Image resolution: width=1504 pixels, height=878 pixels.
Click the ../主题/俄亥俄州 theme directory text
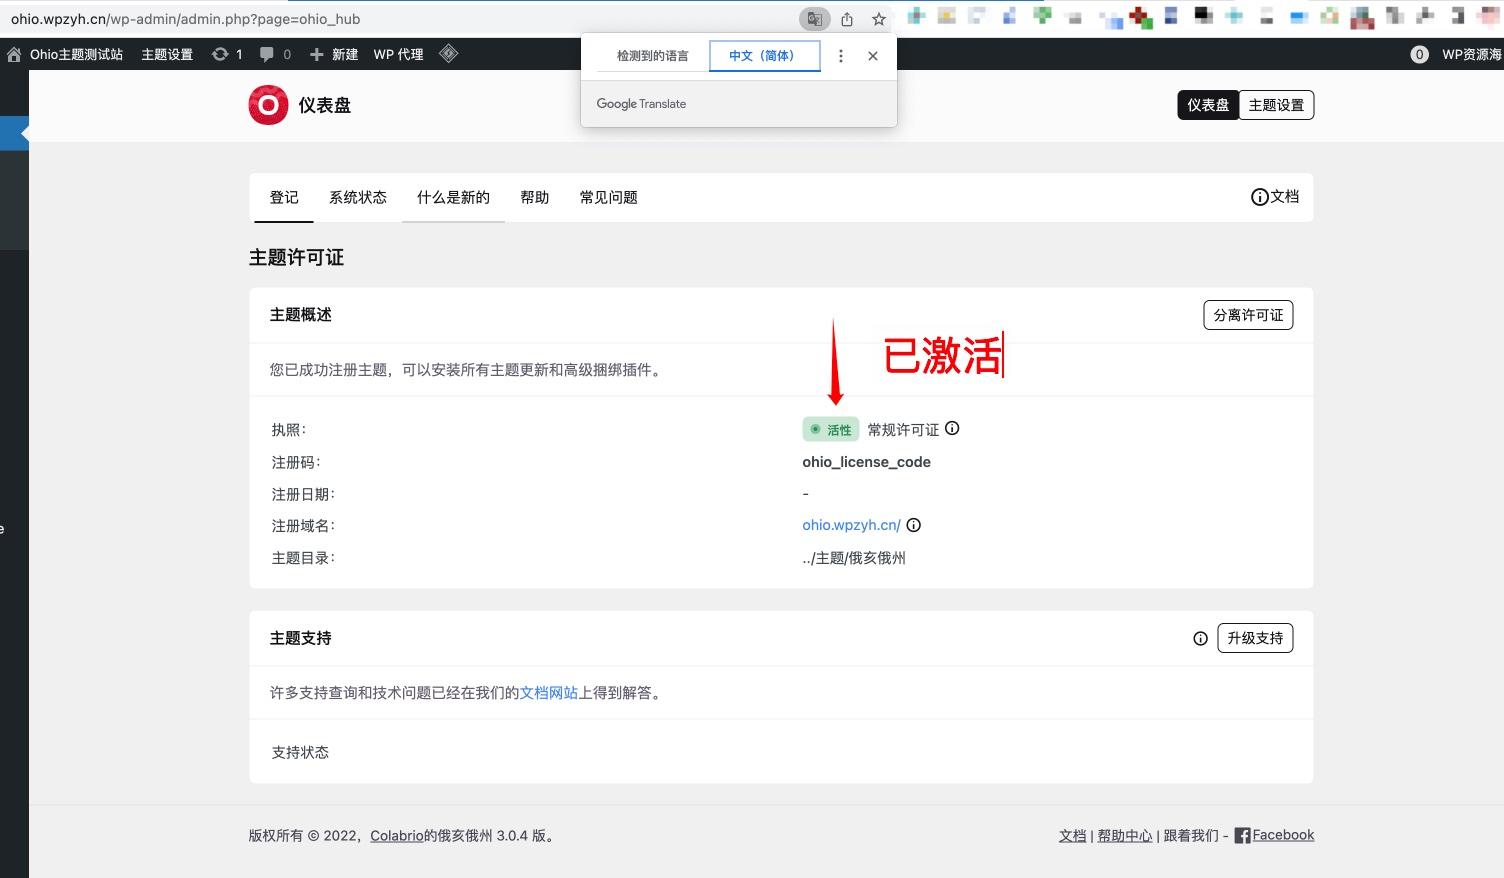[x=854, y=558]
